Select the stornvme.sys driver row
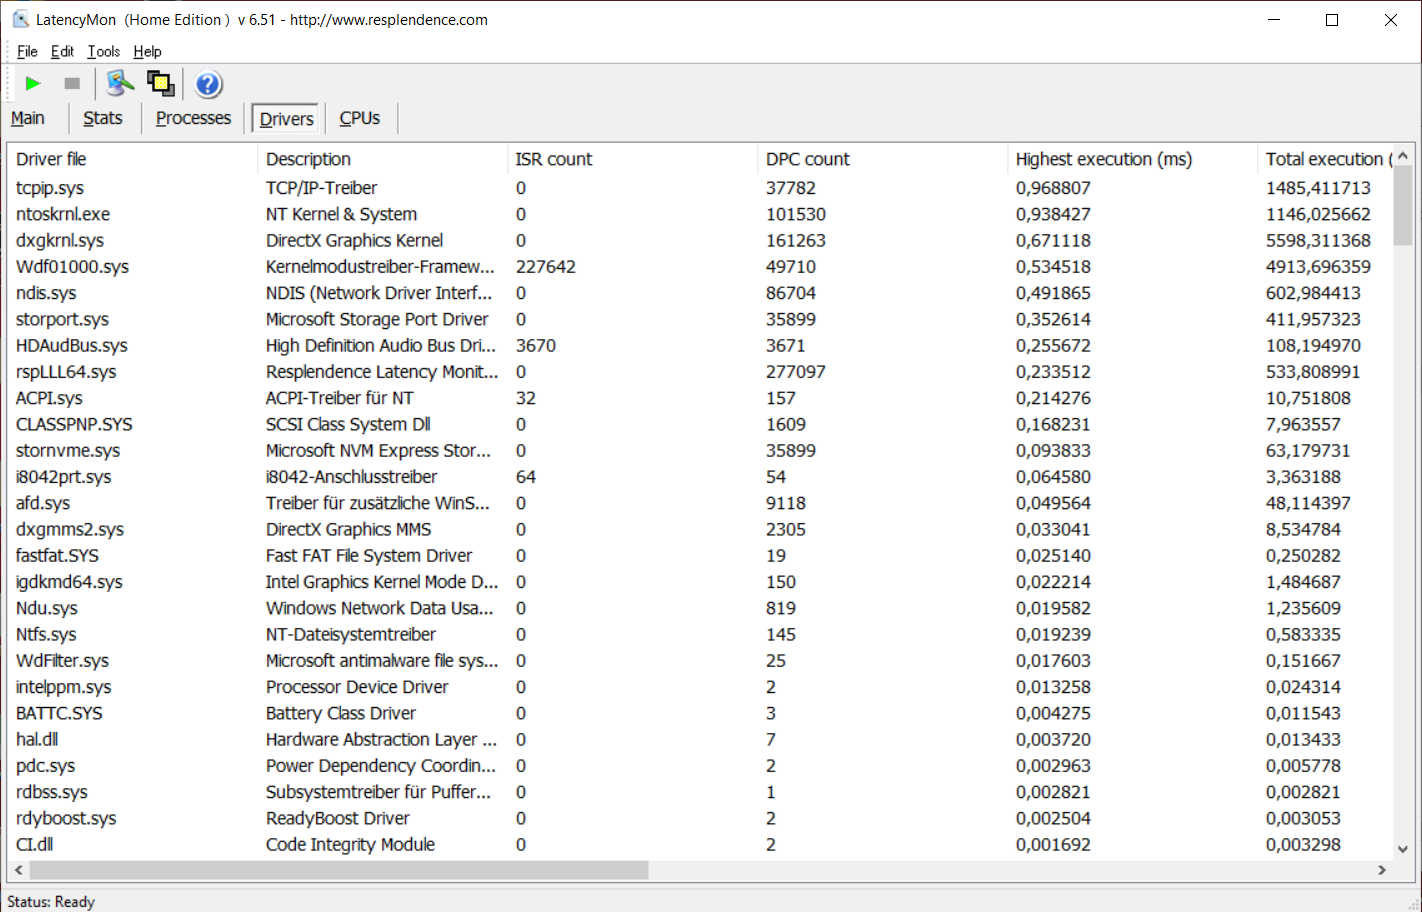 tap(700, 450)
